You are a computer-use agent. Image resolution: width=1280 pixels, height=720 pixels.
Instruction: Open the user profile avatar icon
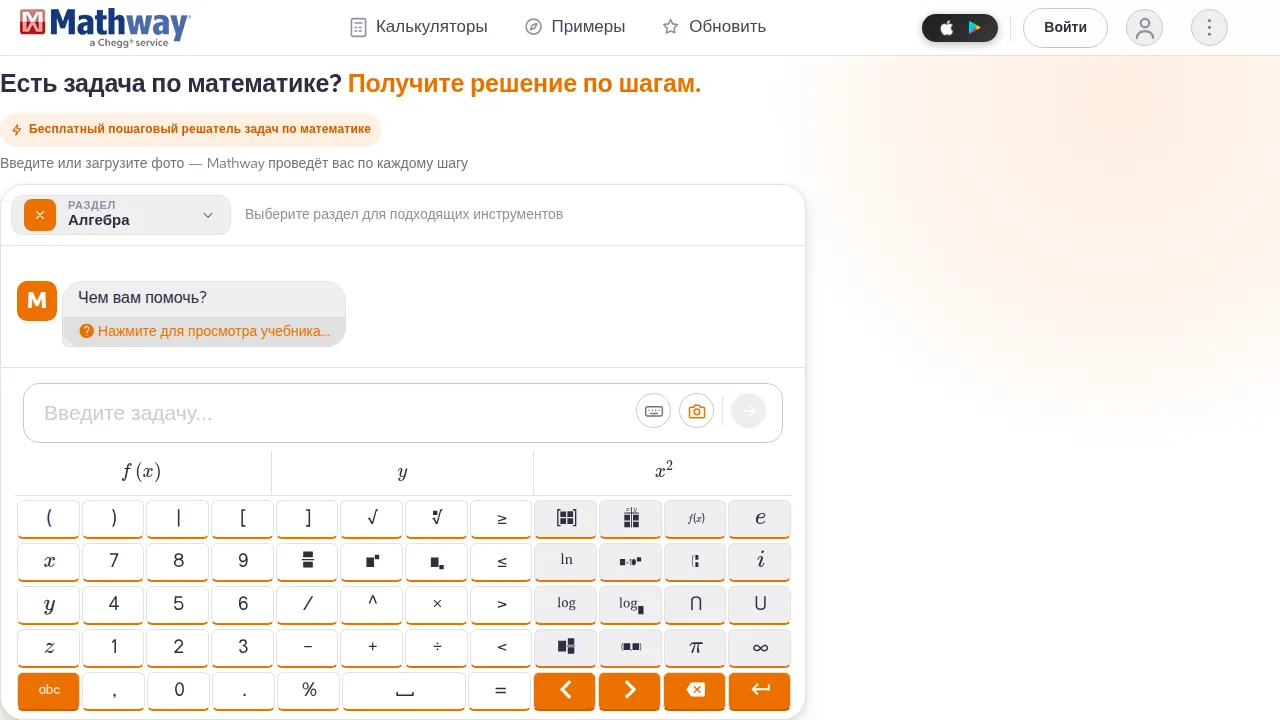point(1144,28)
